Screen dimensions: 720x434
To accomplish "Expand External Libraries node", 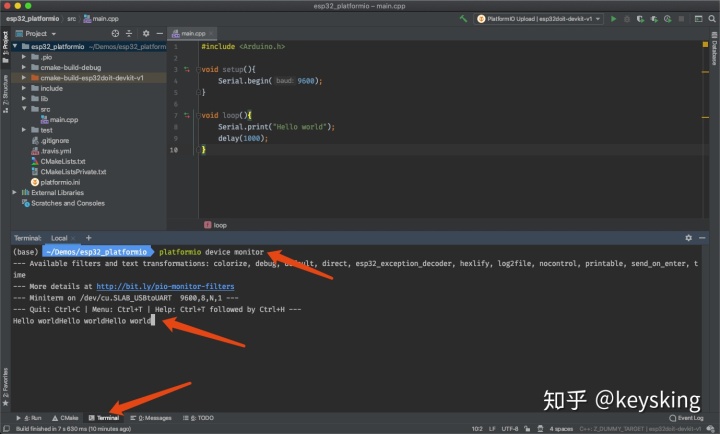I will pos(15,192).
